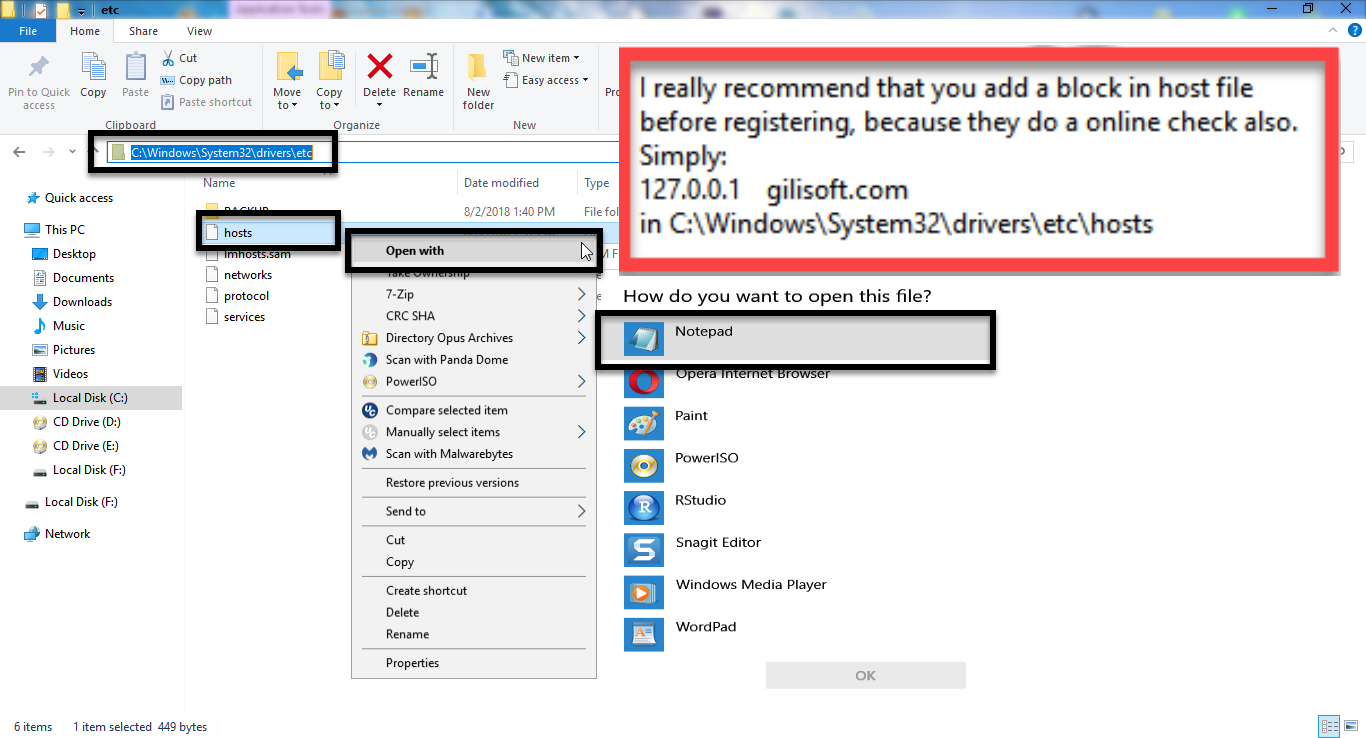Sort by the Type column header

pos(597,183)
